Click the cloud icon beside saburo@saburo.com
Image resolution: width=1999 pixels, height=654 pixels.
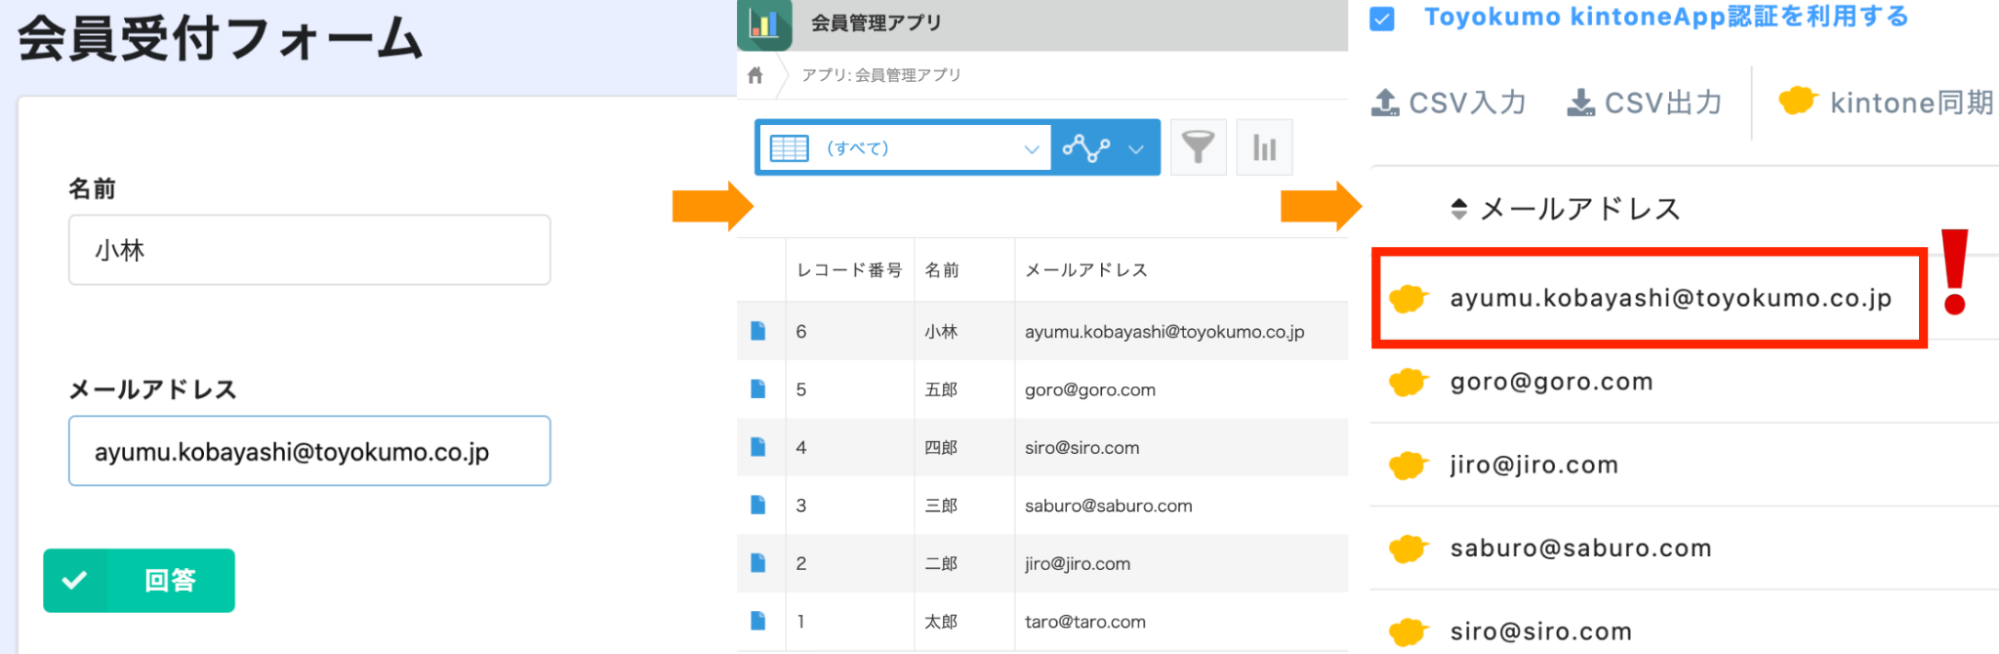coord(1409,549)
